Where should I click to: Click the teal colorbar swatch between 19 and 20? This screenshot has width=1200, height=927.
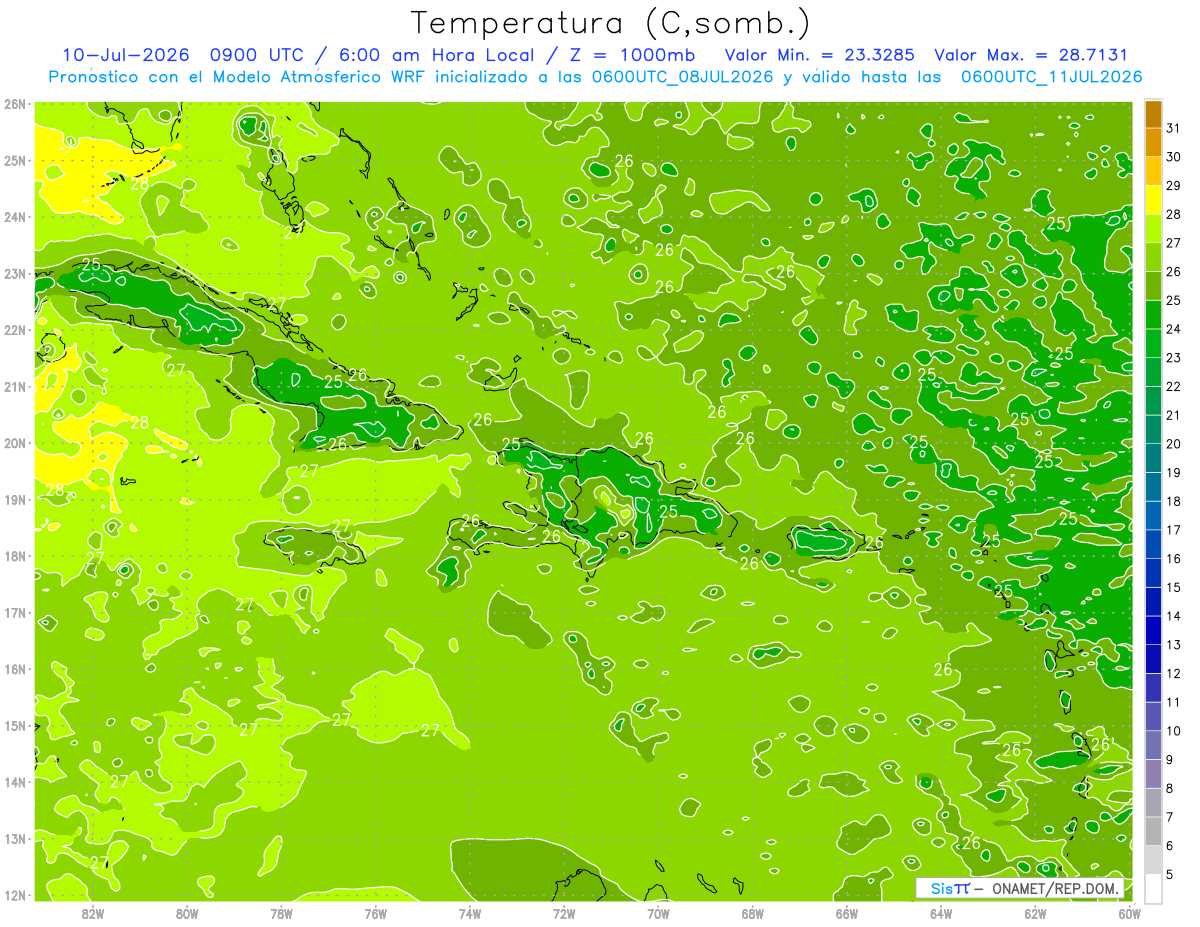pos(1153,458)
